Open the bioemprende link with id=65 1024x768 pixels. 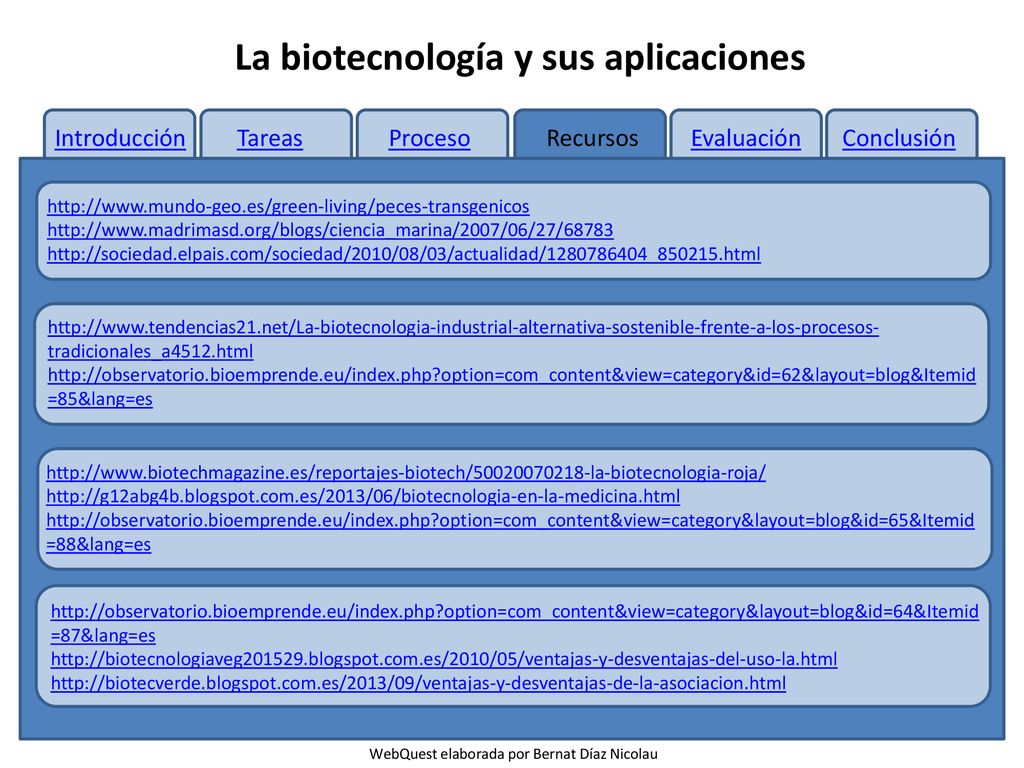click(x=510, y=532)
